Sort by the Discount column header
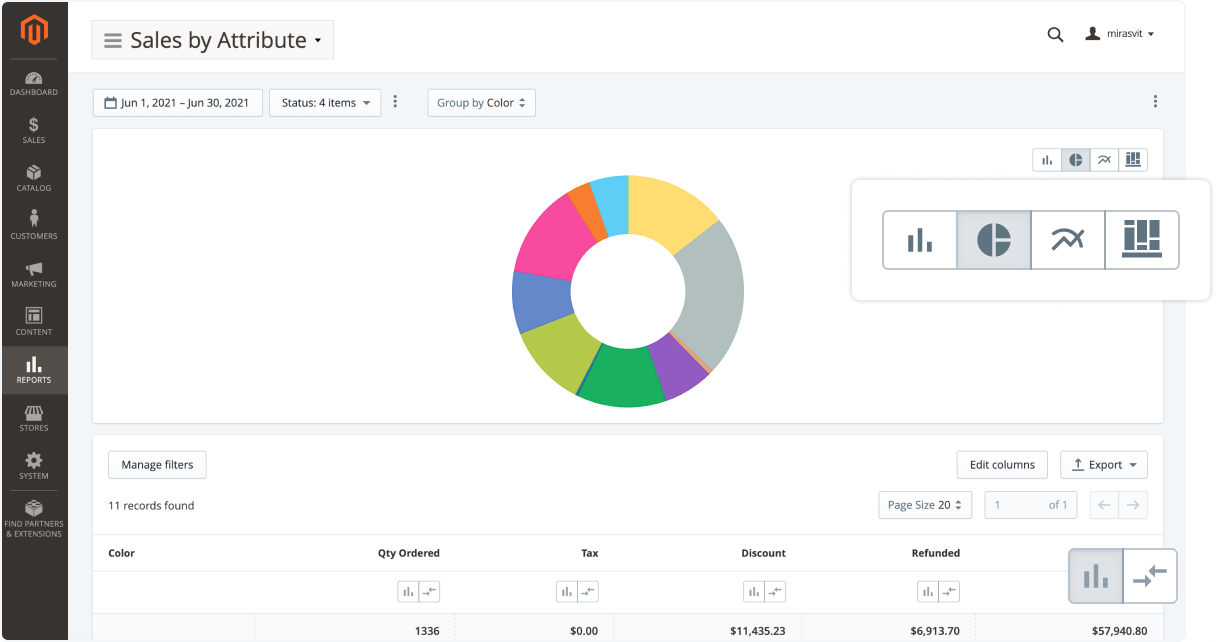 (x=763, y=553)
